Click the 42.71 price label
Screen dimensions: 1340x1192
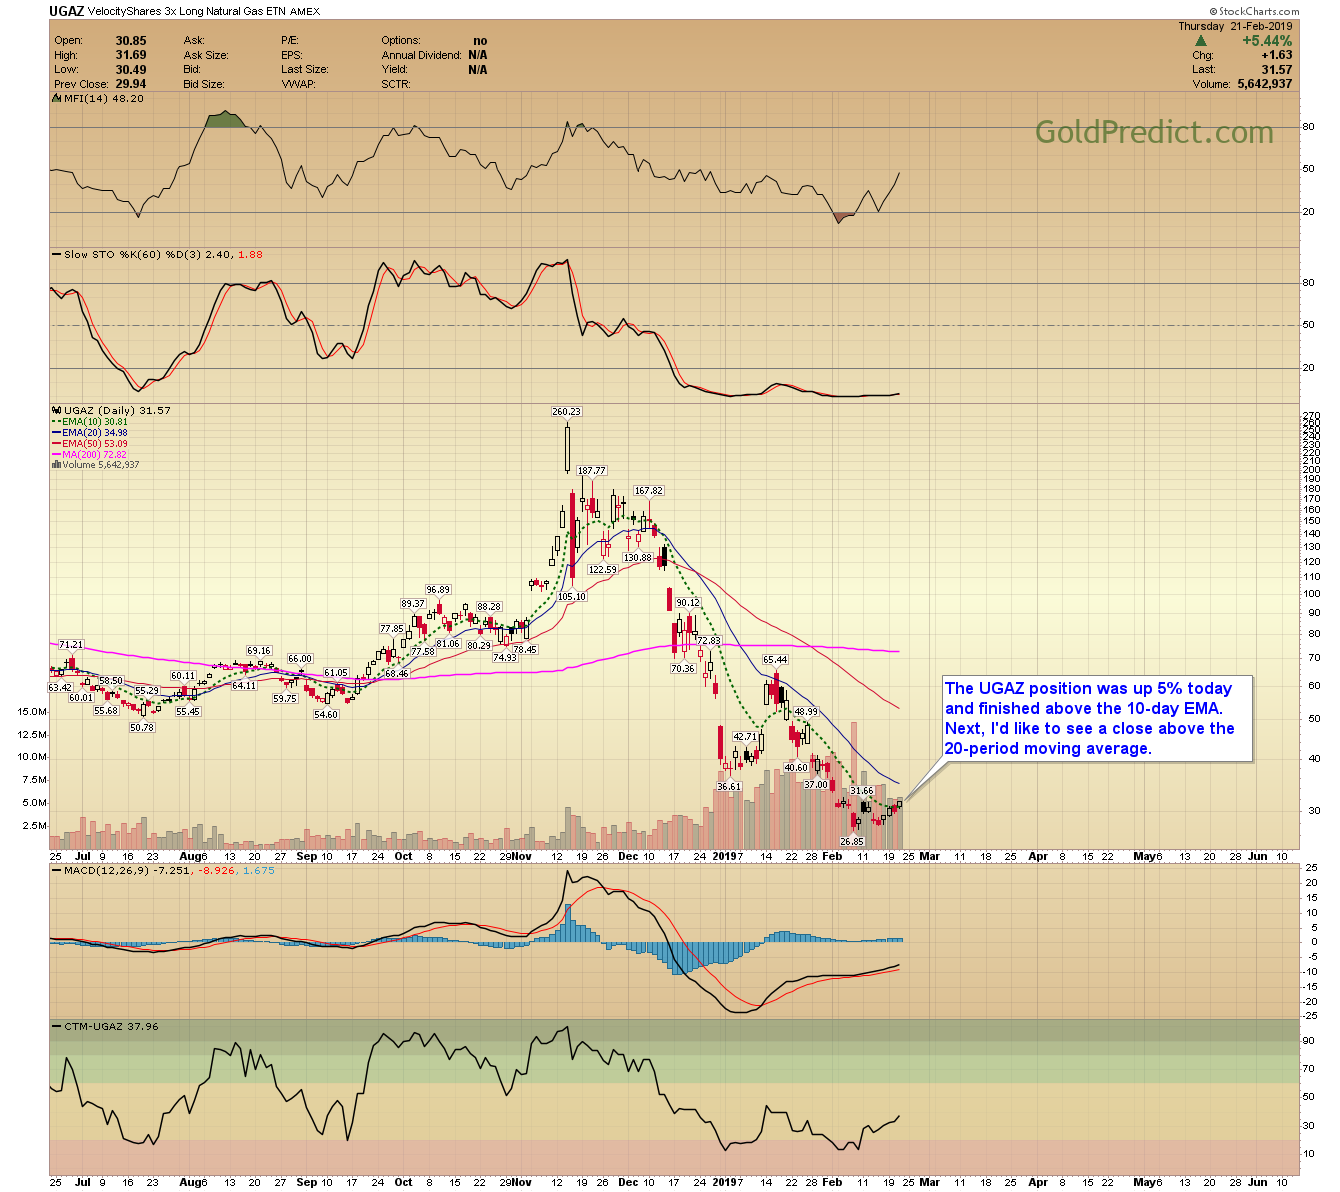[x=745, y=737]
